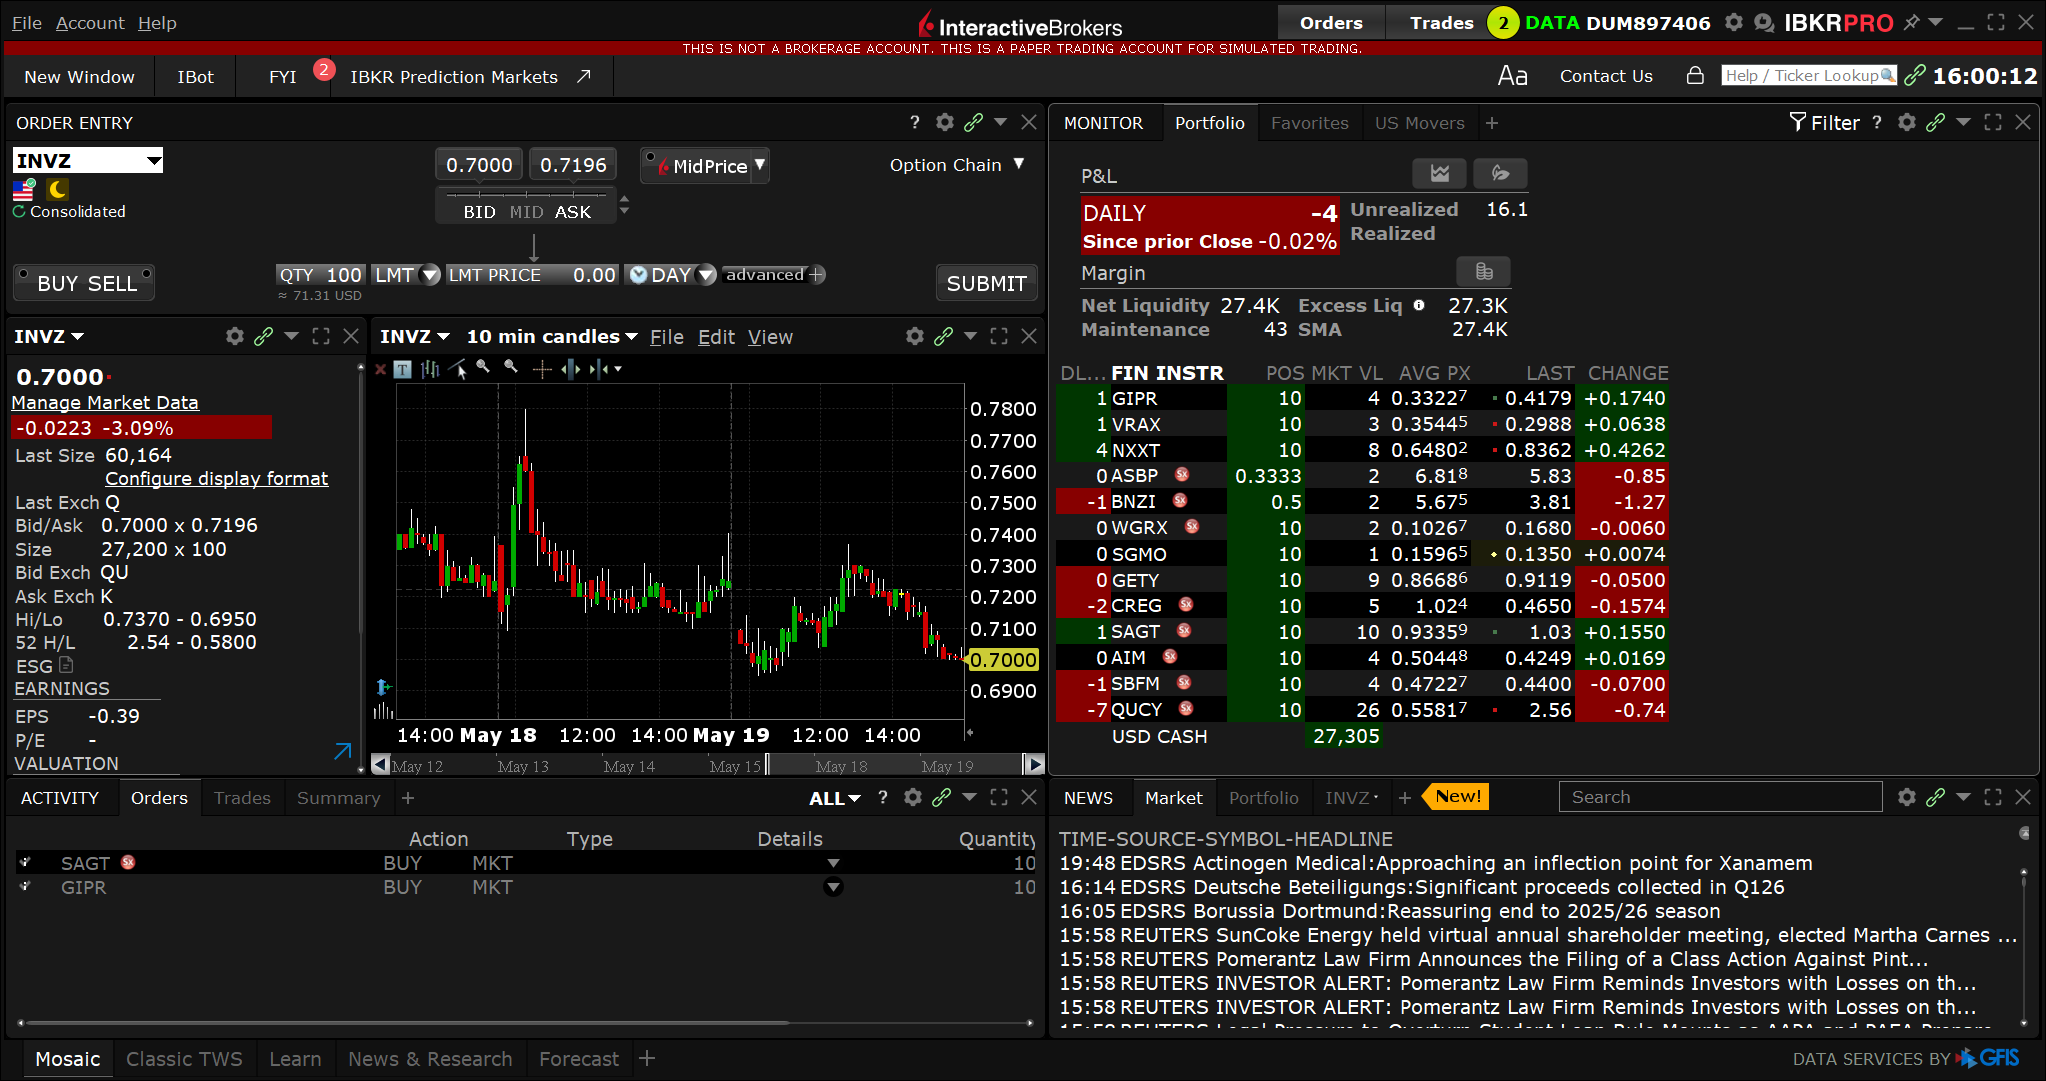The width and height of the screenshot is (2046, 1081).
Task: Expand the SAGT order details arrow
Action: point(833,863)
